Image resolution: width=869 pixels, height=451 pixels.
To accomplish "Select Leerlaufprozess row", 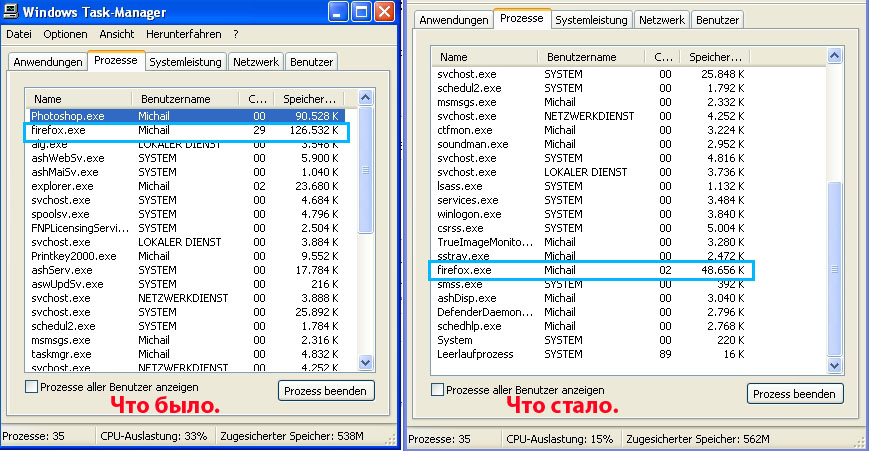I will coord(591,354).
